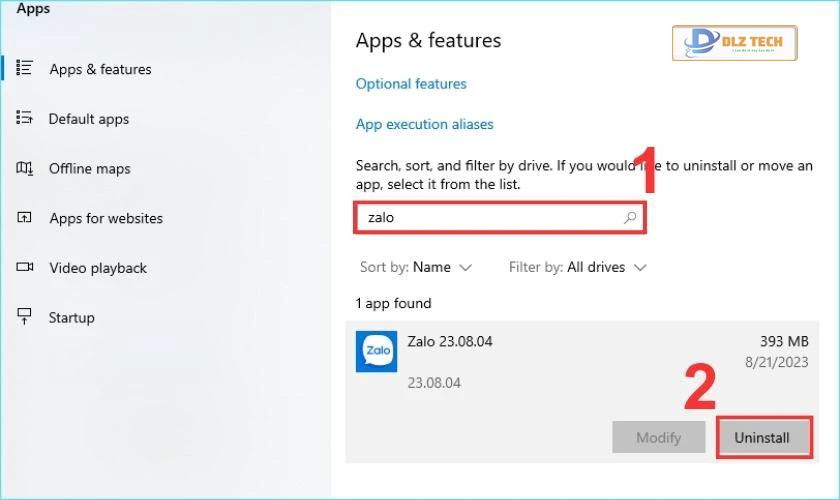Click the Offline maps map icon
Viewport: 840px width, 500px height.
pyautogui.click(x=24, y=168)
